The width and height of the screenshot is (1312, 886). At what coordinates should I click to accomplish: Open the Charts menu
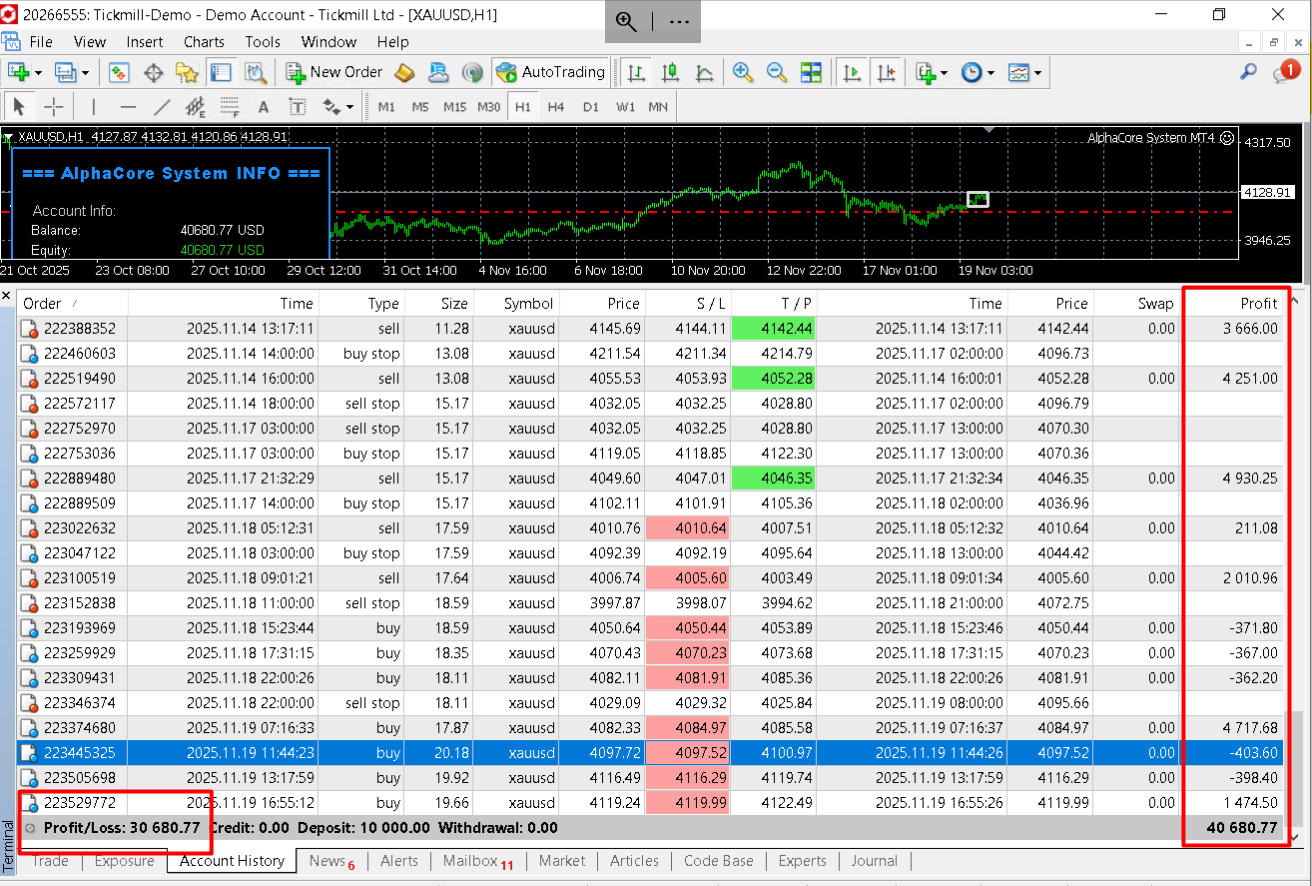coord(204,42)
